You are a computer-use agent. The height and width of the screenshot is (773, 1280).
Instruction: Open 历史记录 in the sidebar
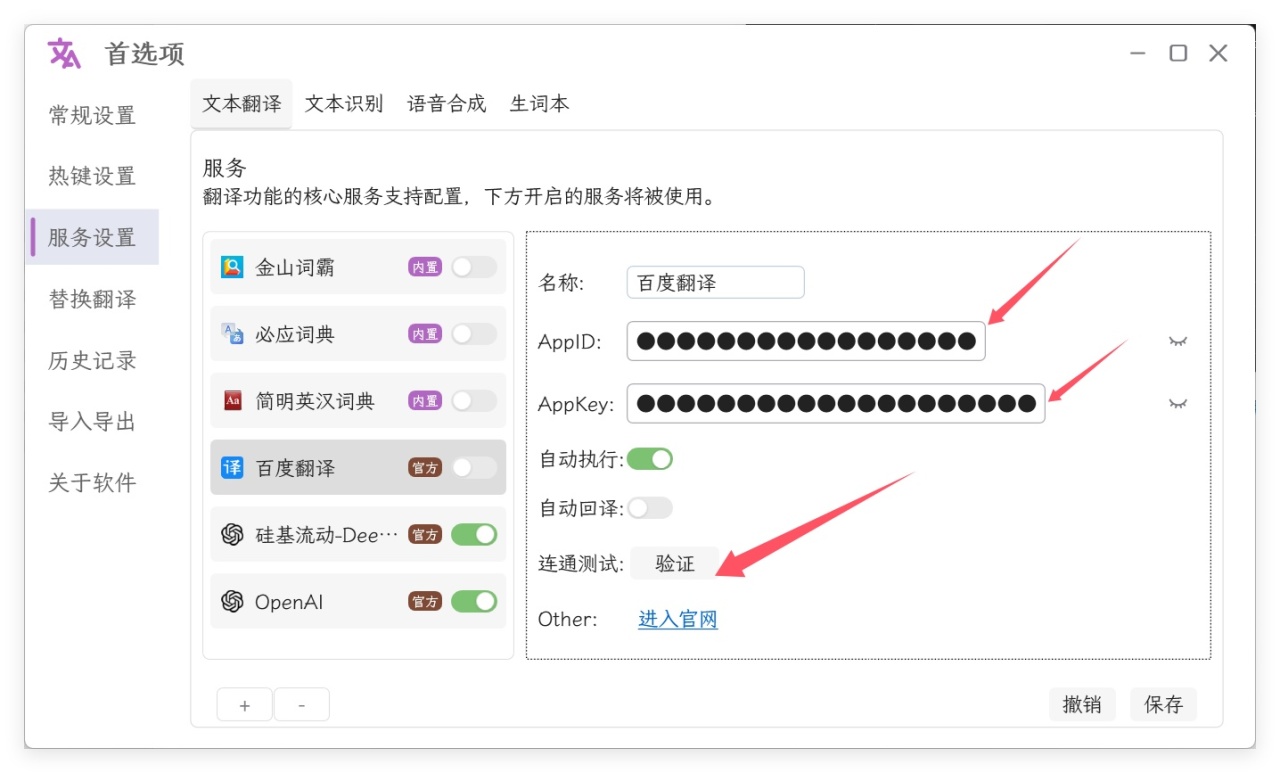pos(92,361)
